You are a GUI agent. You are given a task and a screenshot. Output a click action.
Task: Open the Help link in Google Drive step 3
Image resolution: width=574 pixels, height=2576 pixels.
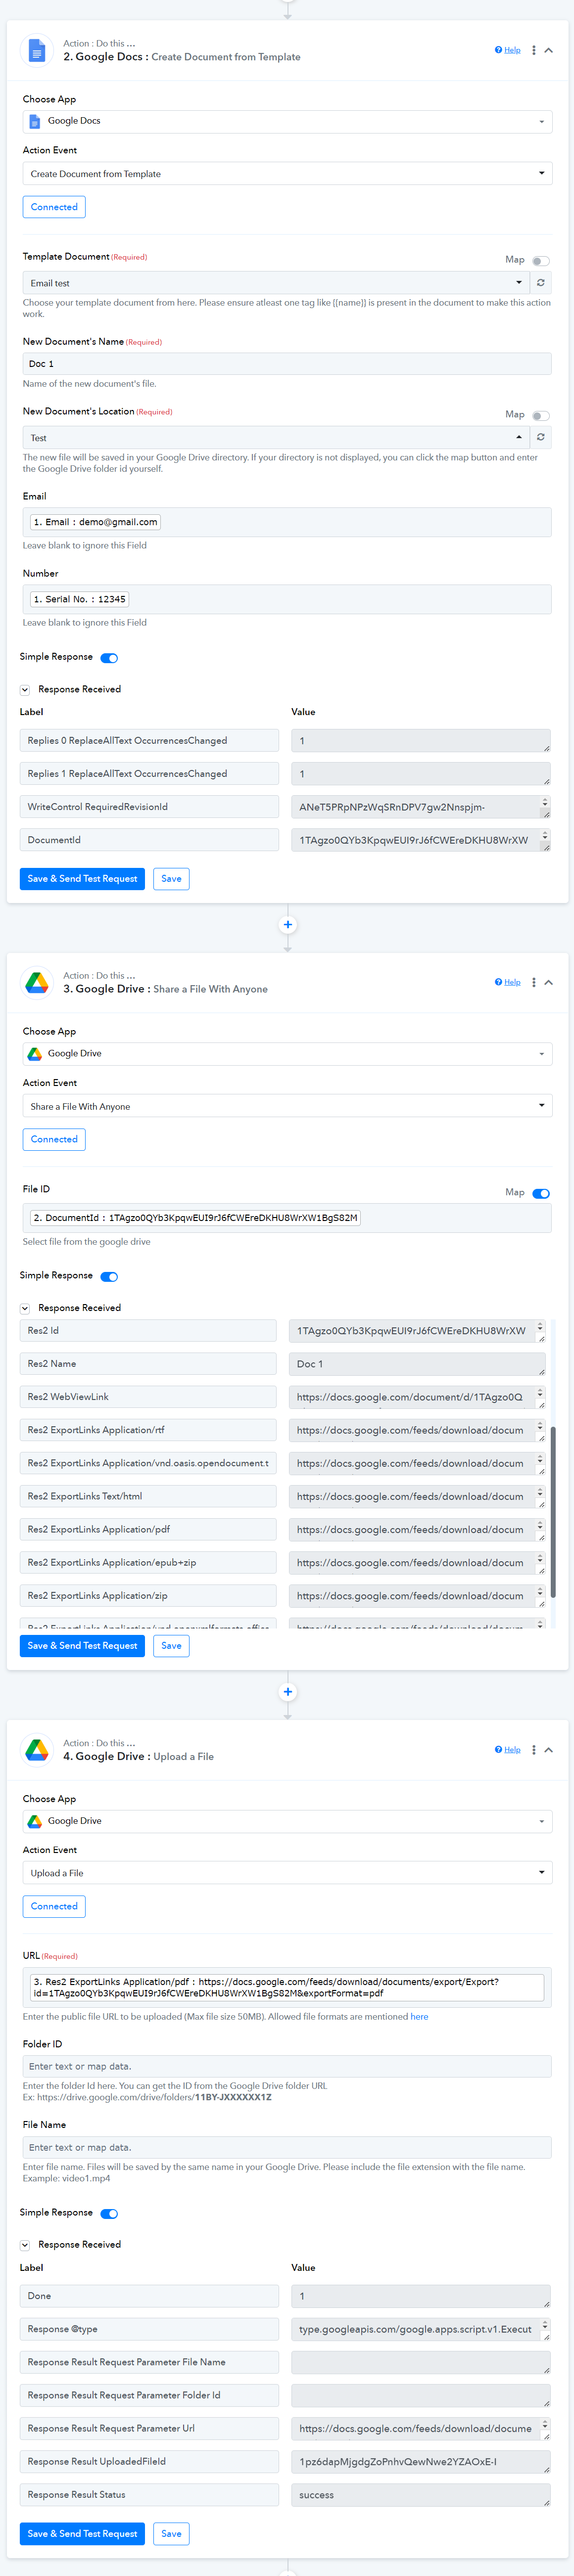point(508,982)
